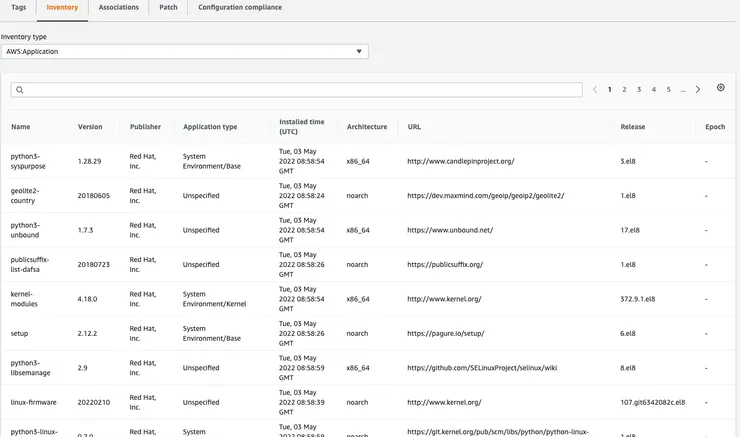The height and width of the screenshot is (437, 740).
Task: Click version 20220210 cell
Action: [93, 402]
